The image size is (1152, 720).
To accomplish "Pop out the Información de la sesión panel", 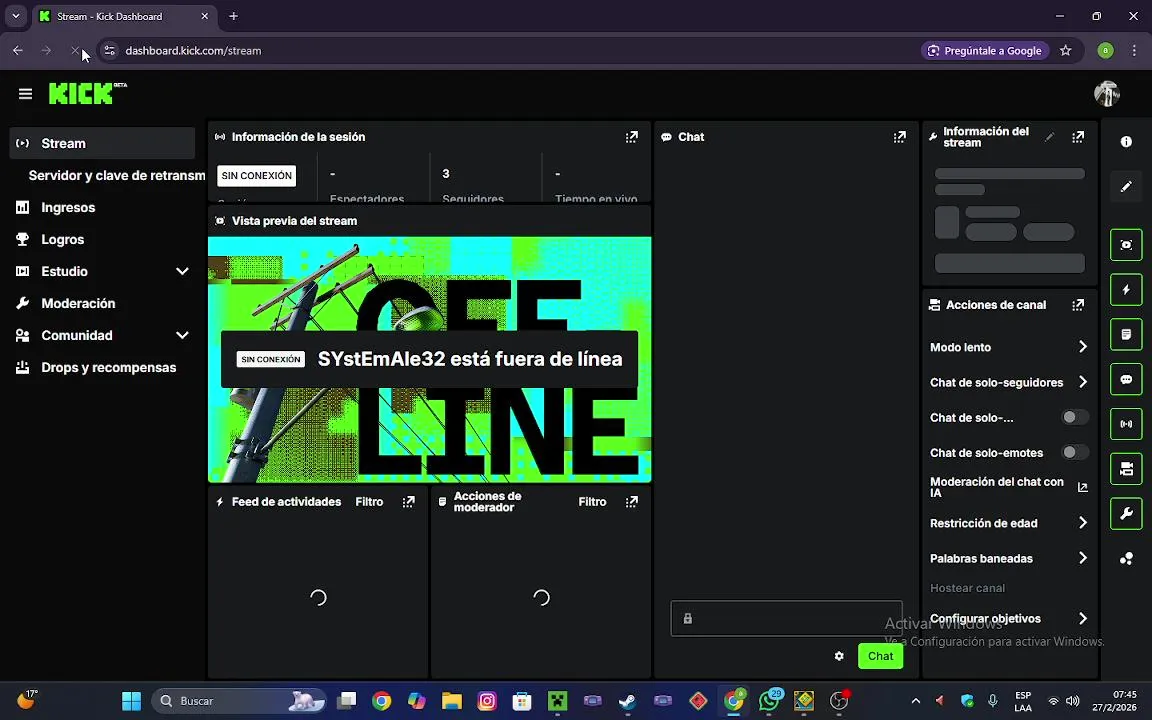I will click(x=632, y=137).
